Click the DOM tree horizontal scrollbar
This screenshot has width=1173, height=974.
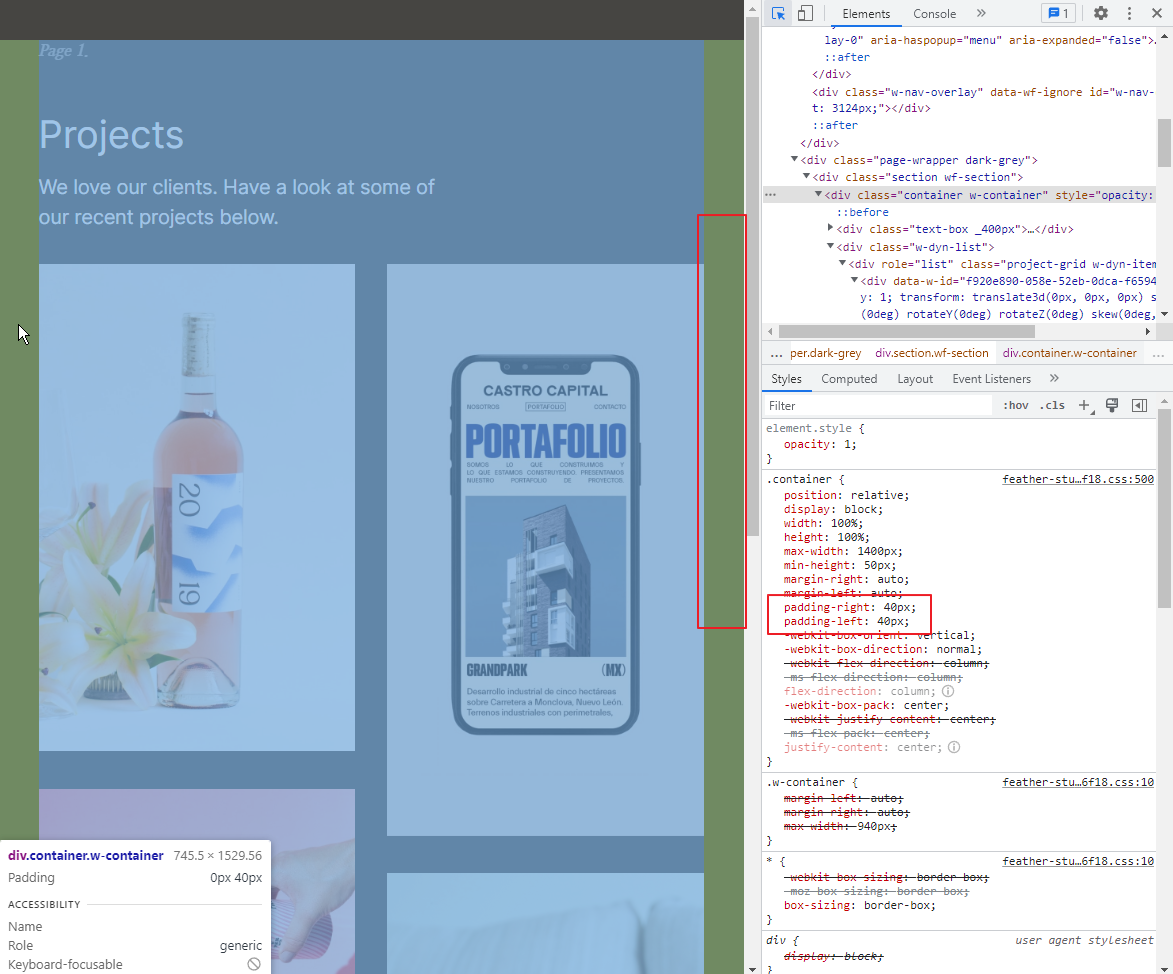click(906, 331)
